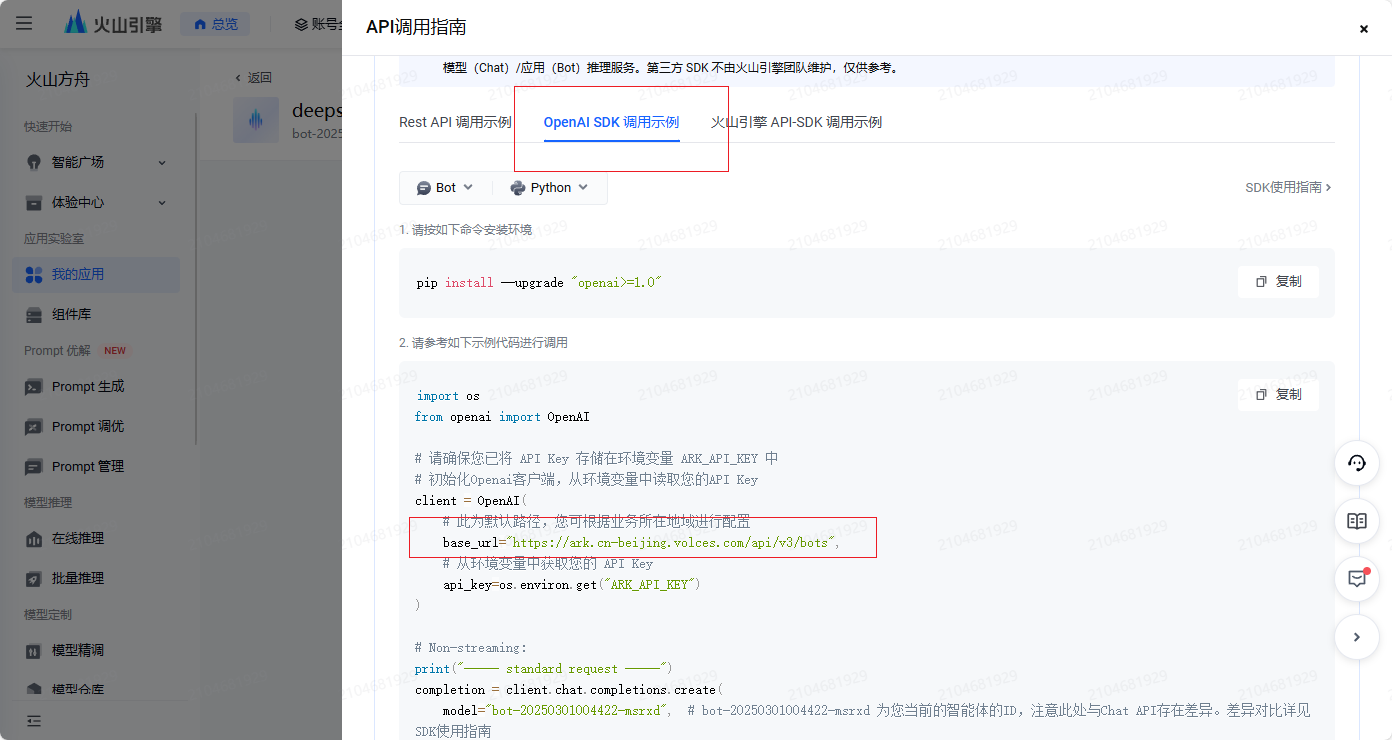This screenshot has height=740, width=1392.
Task: Open 在线推理 in the sidebar
Action: point(96,538)
